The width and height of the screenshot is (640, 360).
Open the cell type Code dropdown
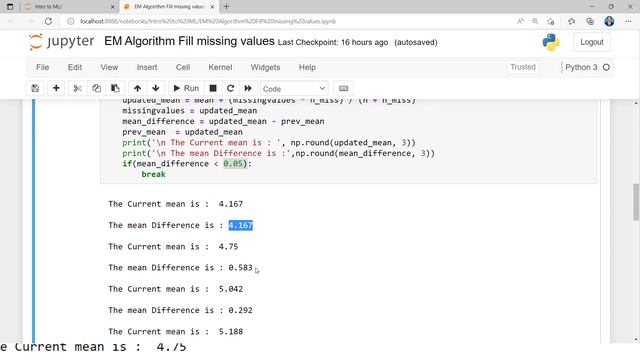click(x=294, y=89)
